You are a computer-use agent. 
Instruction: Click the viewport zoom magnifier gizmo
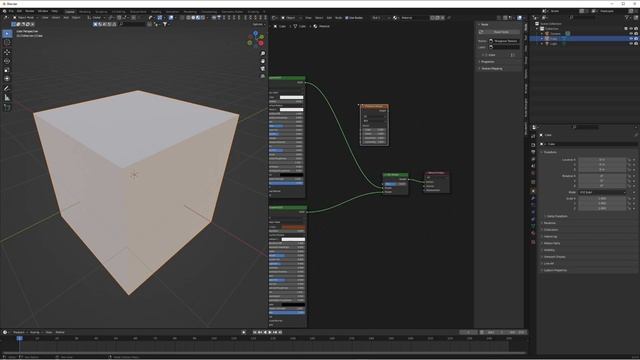point(262,54)
